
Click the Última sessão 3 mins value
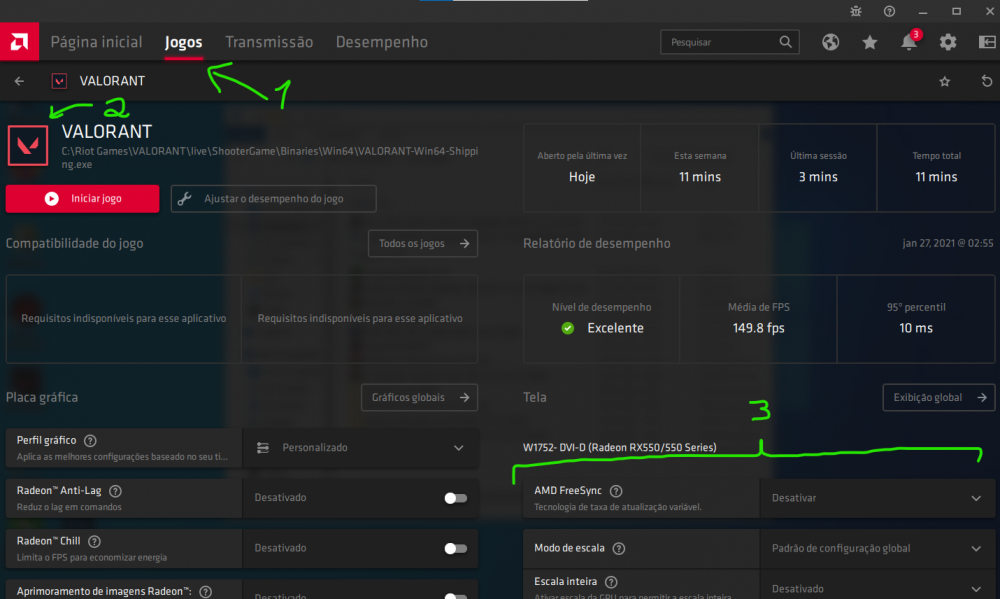coord(818,177)
